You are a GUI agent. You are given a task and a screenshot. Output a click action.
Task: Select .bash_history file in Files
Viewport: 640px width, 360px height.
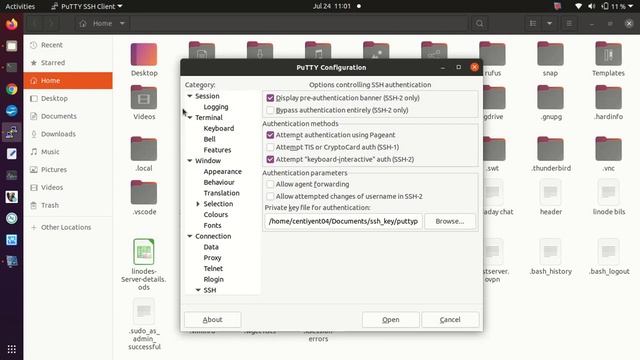click(550, 257)
